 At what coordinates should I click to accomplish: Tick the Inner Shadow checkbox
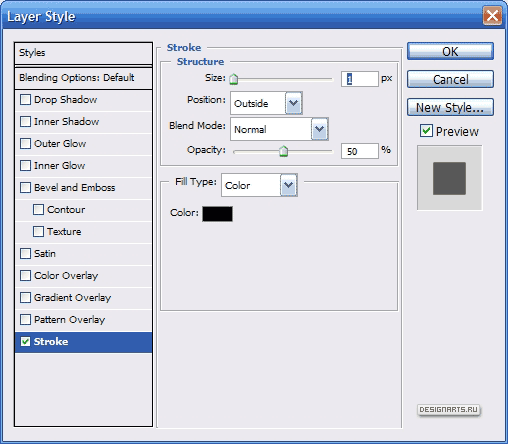pos(25,122)
